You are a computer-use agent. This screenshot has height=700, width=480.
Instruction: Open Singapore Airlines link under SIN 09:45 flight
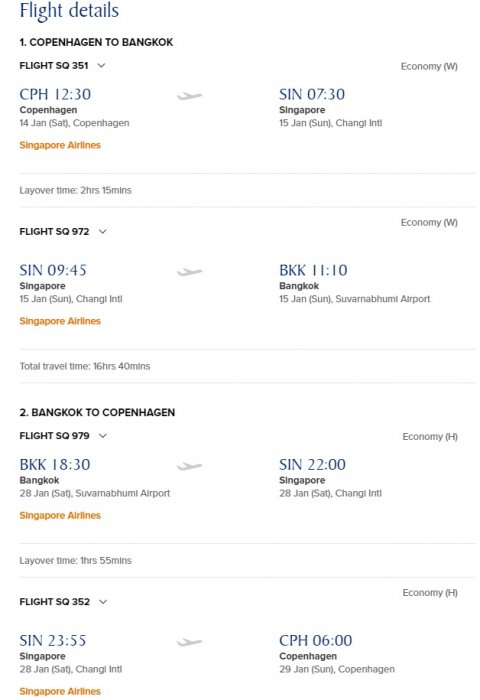tap(60, 321)
